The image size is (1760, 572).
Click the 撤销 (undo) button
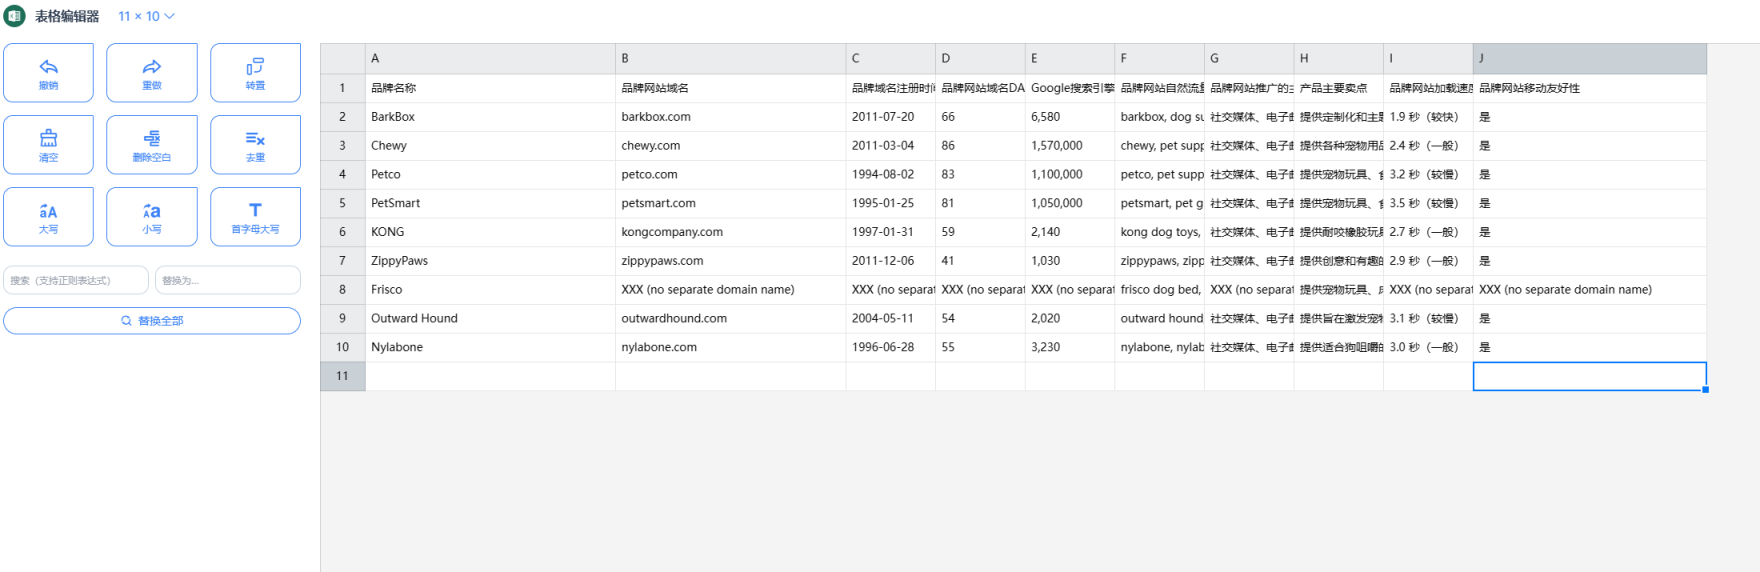coord(48,73)
